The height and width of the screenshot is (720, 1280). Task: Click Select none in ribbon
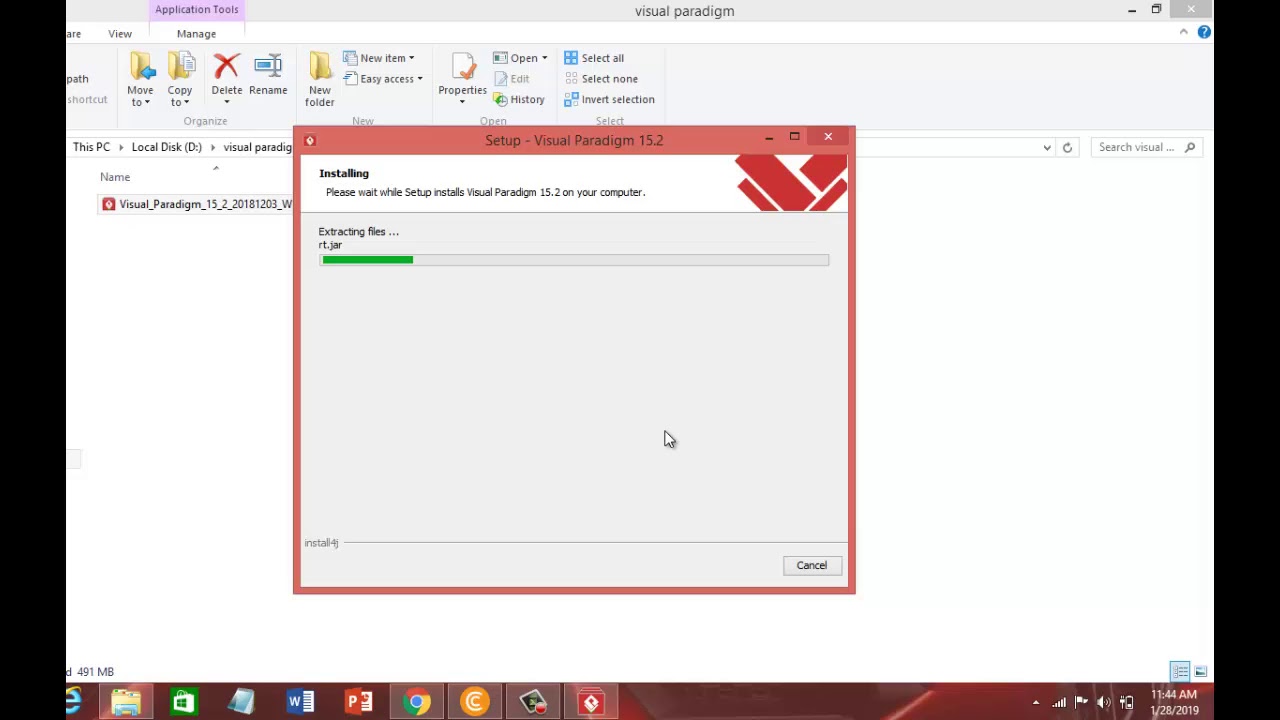[x=601, y=79]
